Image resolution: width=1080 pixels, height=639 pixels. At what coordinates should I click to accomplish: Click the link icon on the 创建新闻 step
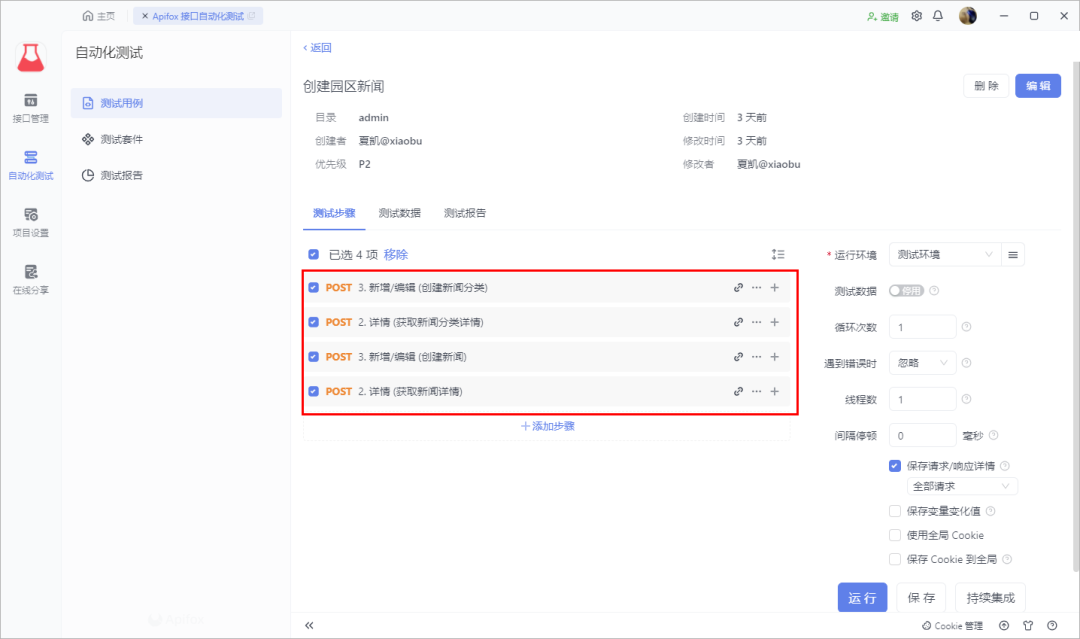pos(738,356)
